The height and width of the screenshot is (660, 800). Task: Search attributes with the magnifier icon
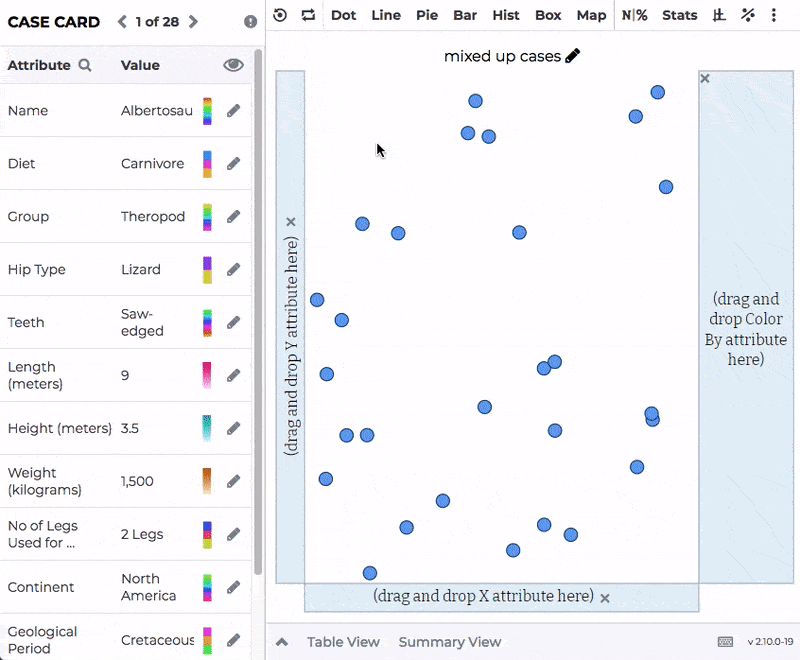[85, 65]
